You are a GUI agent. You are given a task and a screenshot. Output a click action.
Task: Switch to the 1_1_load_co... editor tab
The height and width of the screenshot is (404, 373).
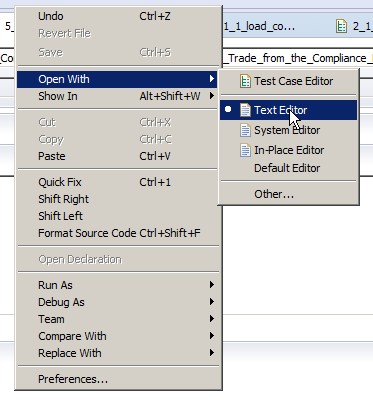tap(259, 26)
